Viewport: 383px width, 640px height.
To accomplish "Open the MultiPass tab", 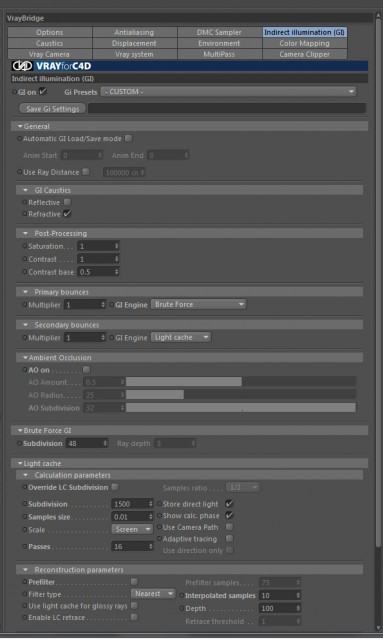I will coord(219,54).
